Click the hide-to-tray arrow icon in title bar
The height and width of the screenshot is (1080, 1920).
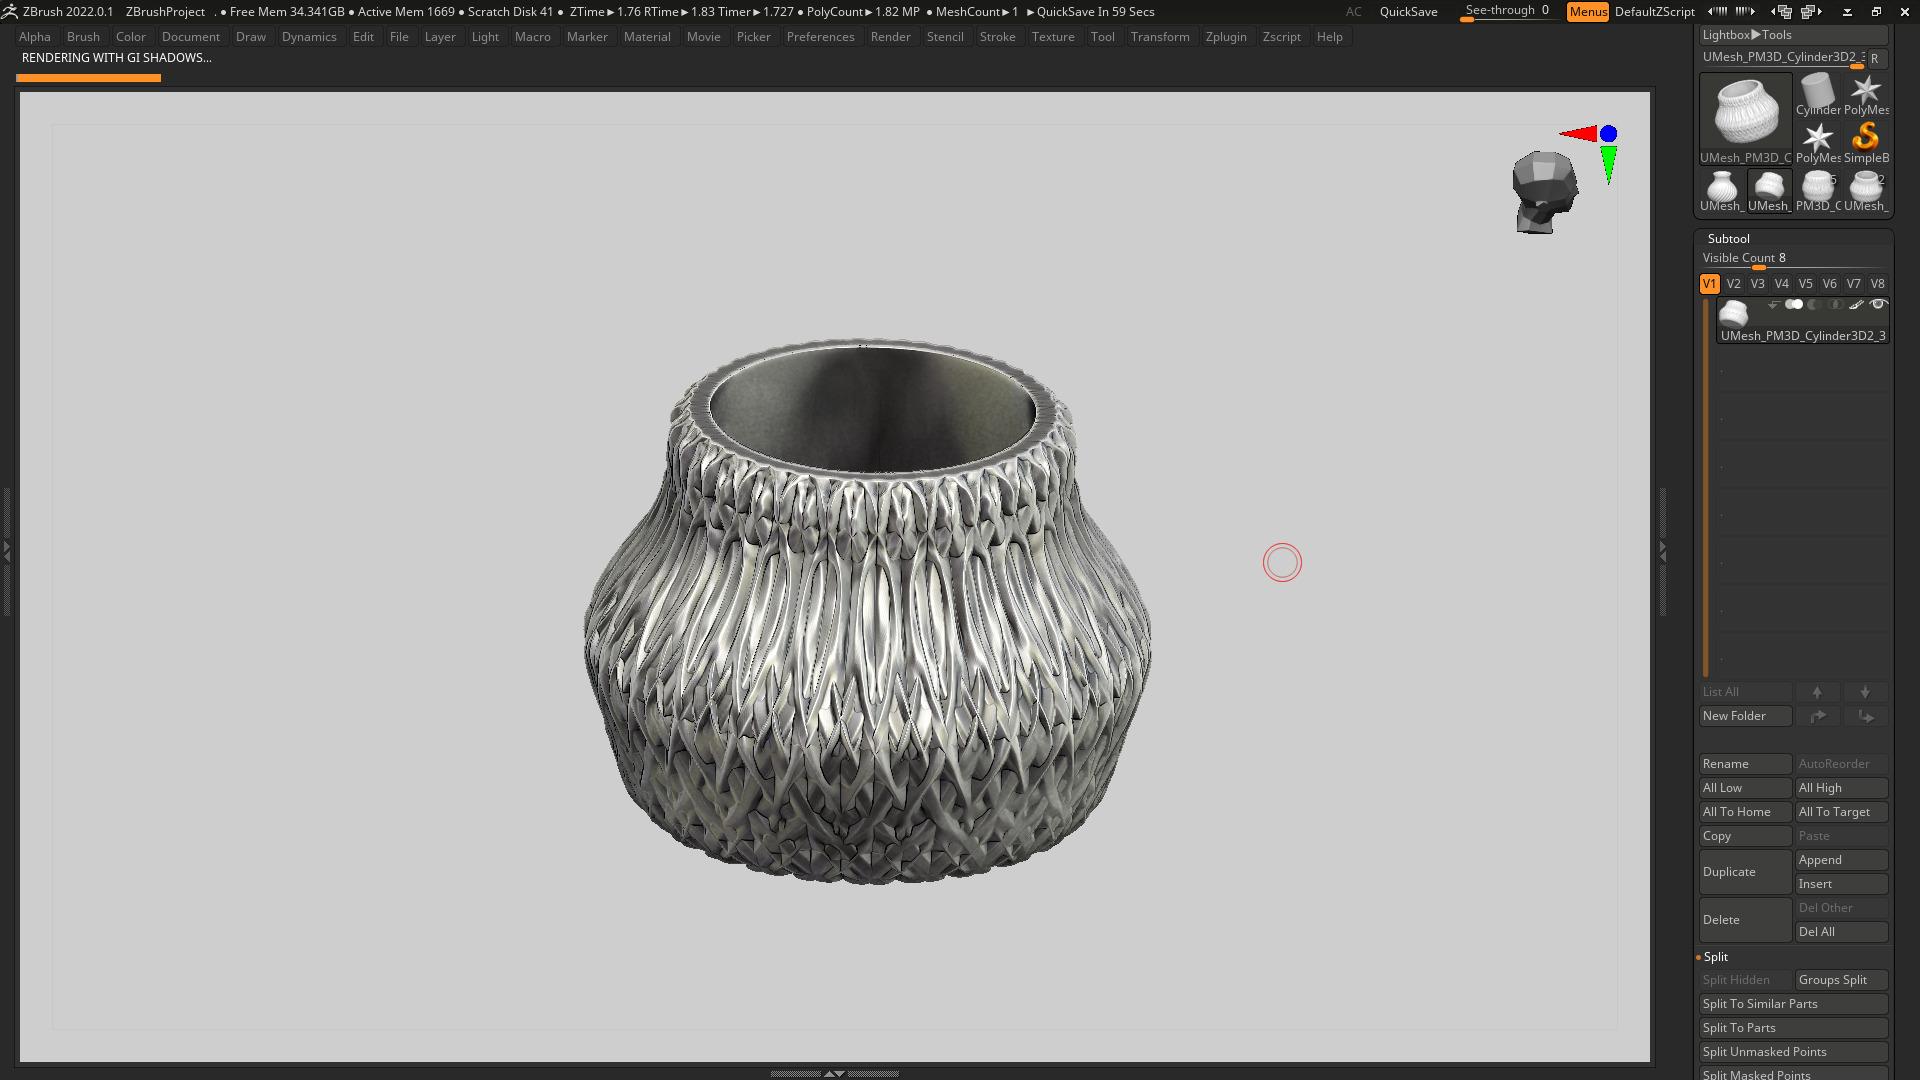pos(1847,12)
